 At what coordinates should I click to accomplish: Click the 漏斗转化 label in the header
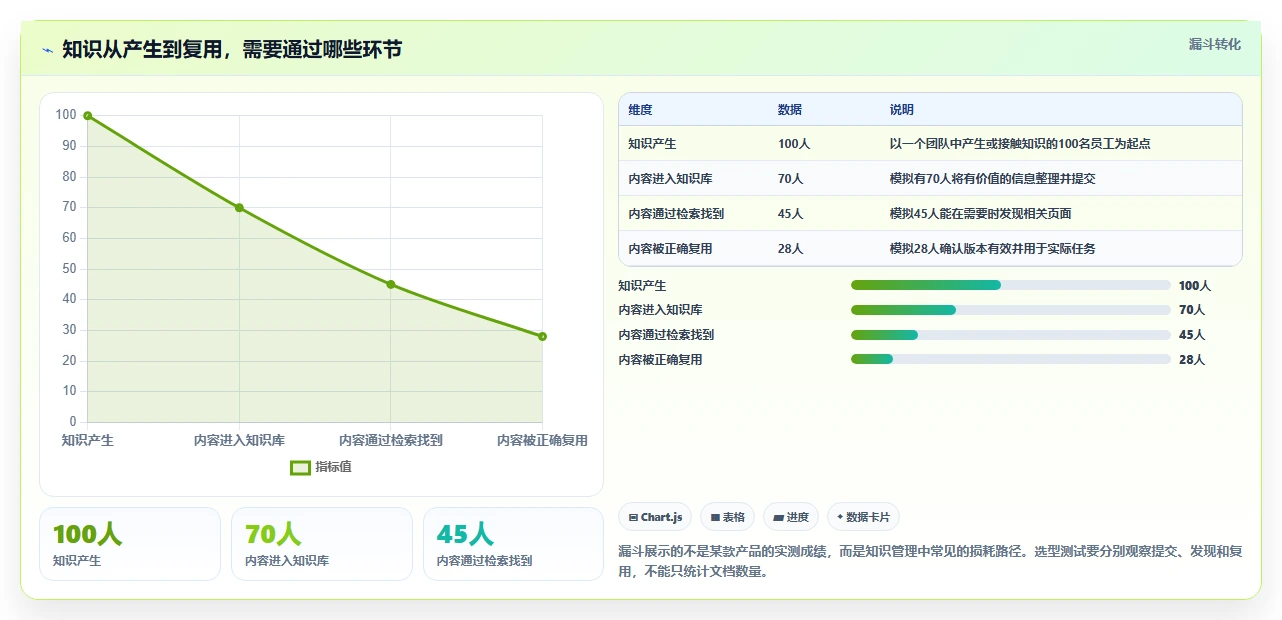[x=1215, y=44]
